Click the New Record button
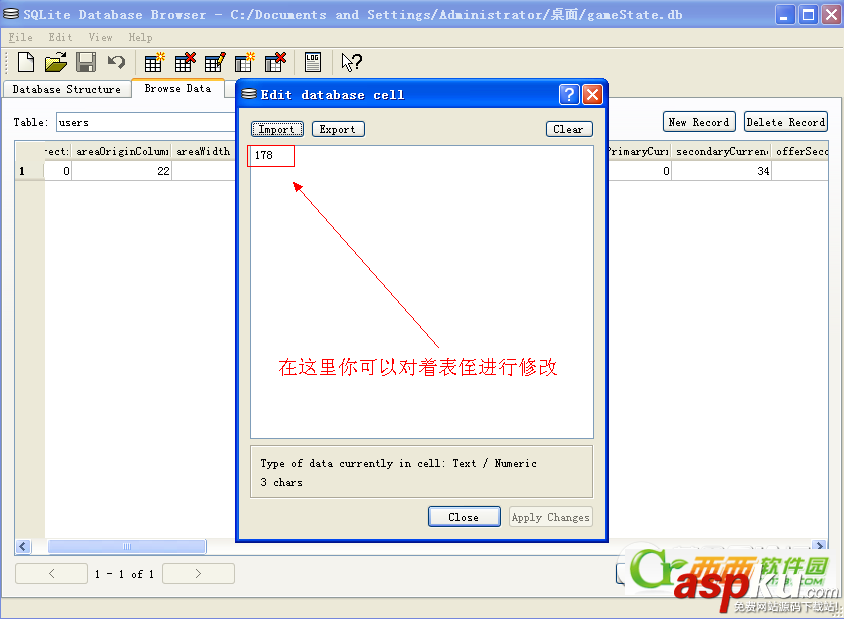The width and height of the screenshot is (844, 619). coord(699,121)
